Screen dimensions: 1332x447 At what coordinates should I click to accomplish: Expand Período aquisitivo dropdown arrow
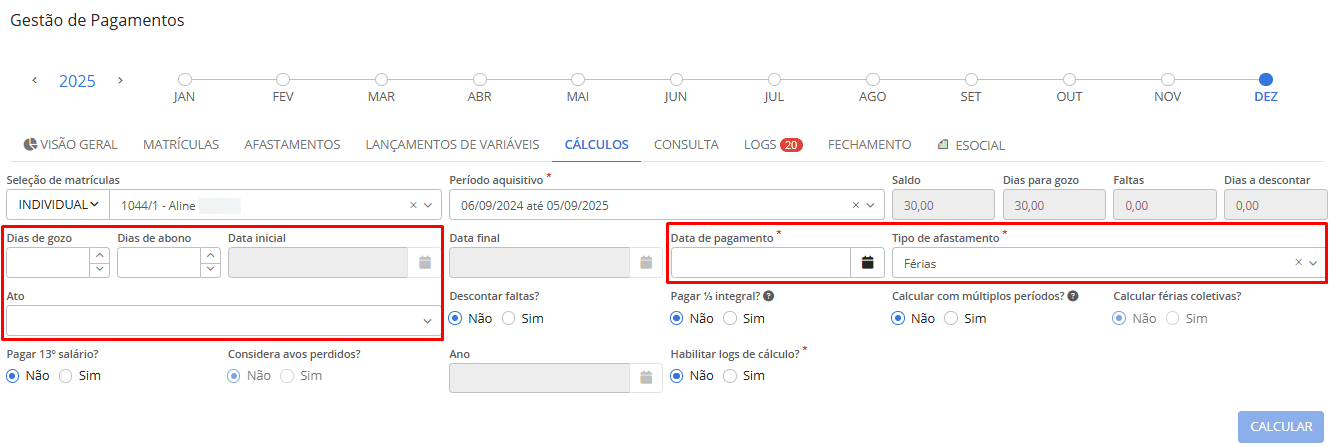point(871,205)
